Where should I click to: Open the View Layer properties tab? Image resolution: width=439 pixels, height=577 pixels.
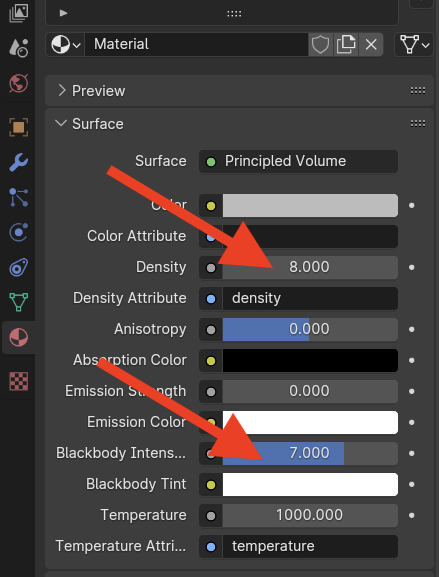pyautogui.click(x=18, y=12)
